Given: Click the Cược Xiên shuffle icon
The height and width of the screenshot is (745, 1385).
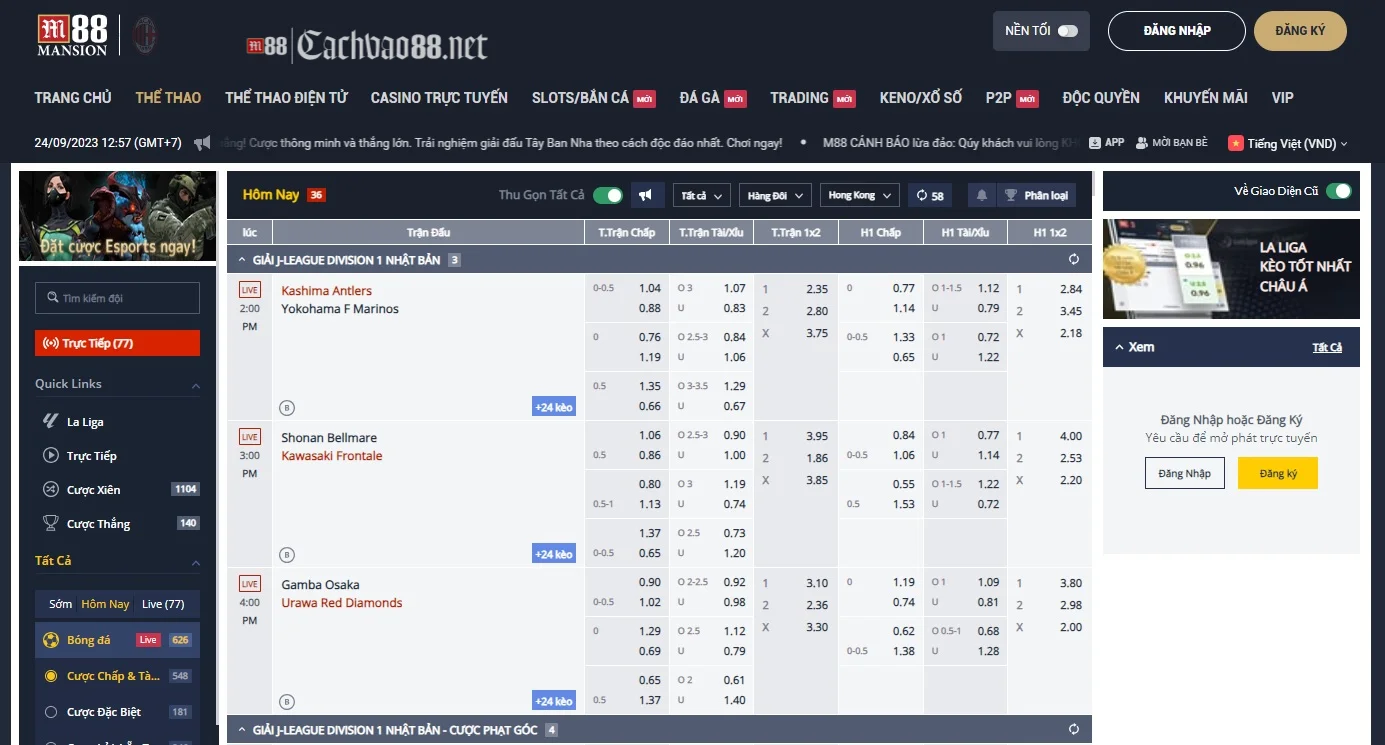Looking at the screenshot, I should pos(51,490).
